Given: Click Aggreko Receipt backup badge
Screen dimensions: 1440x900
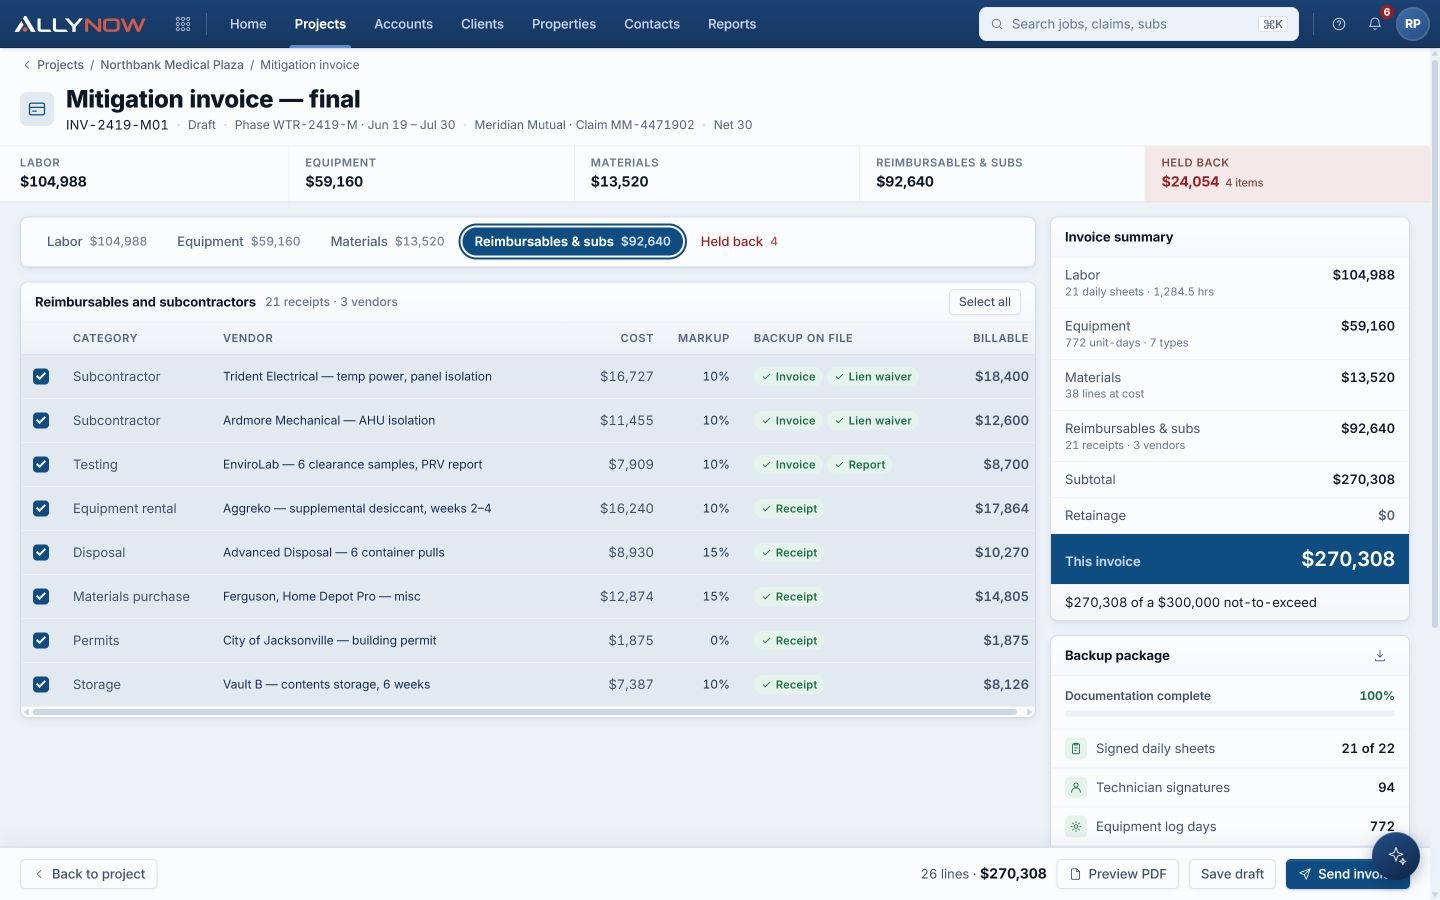Looking at the screenshot, I should 789,509.
